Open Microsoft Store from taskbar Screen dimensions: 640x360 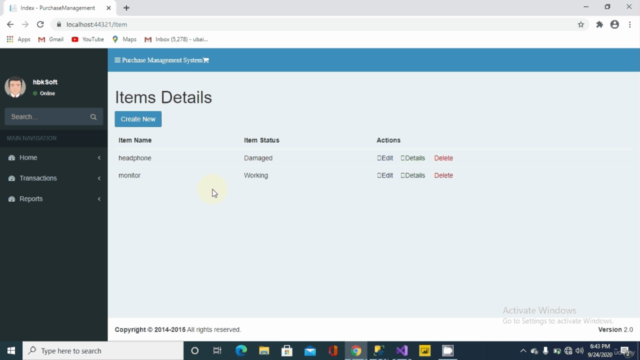pos(287,351)
